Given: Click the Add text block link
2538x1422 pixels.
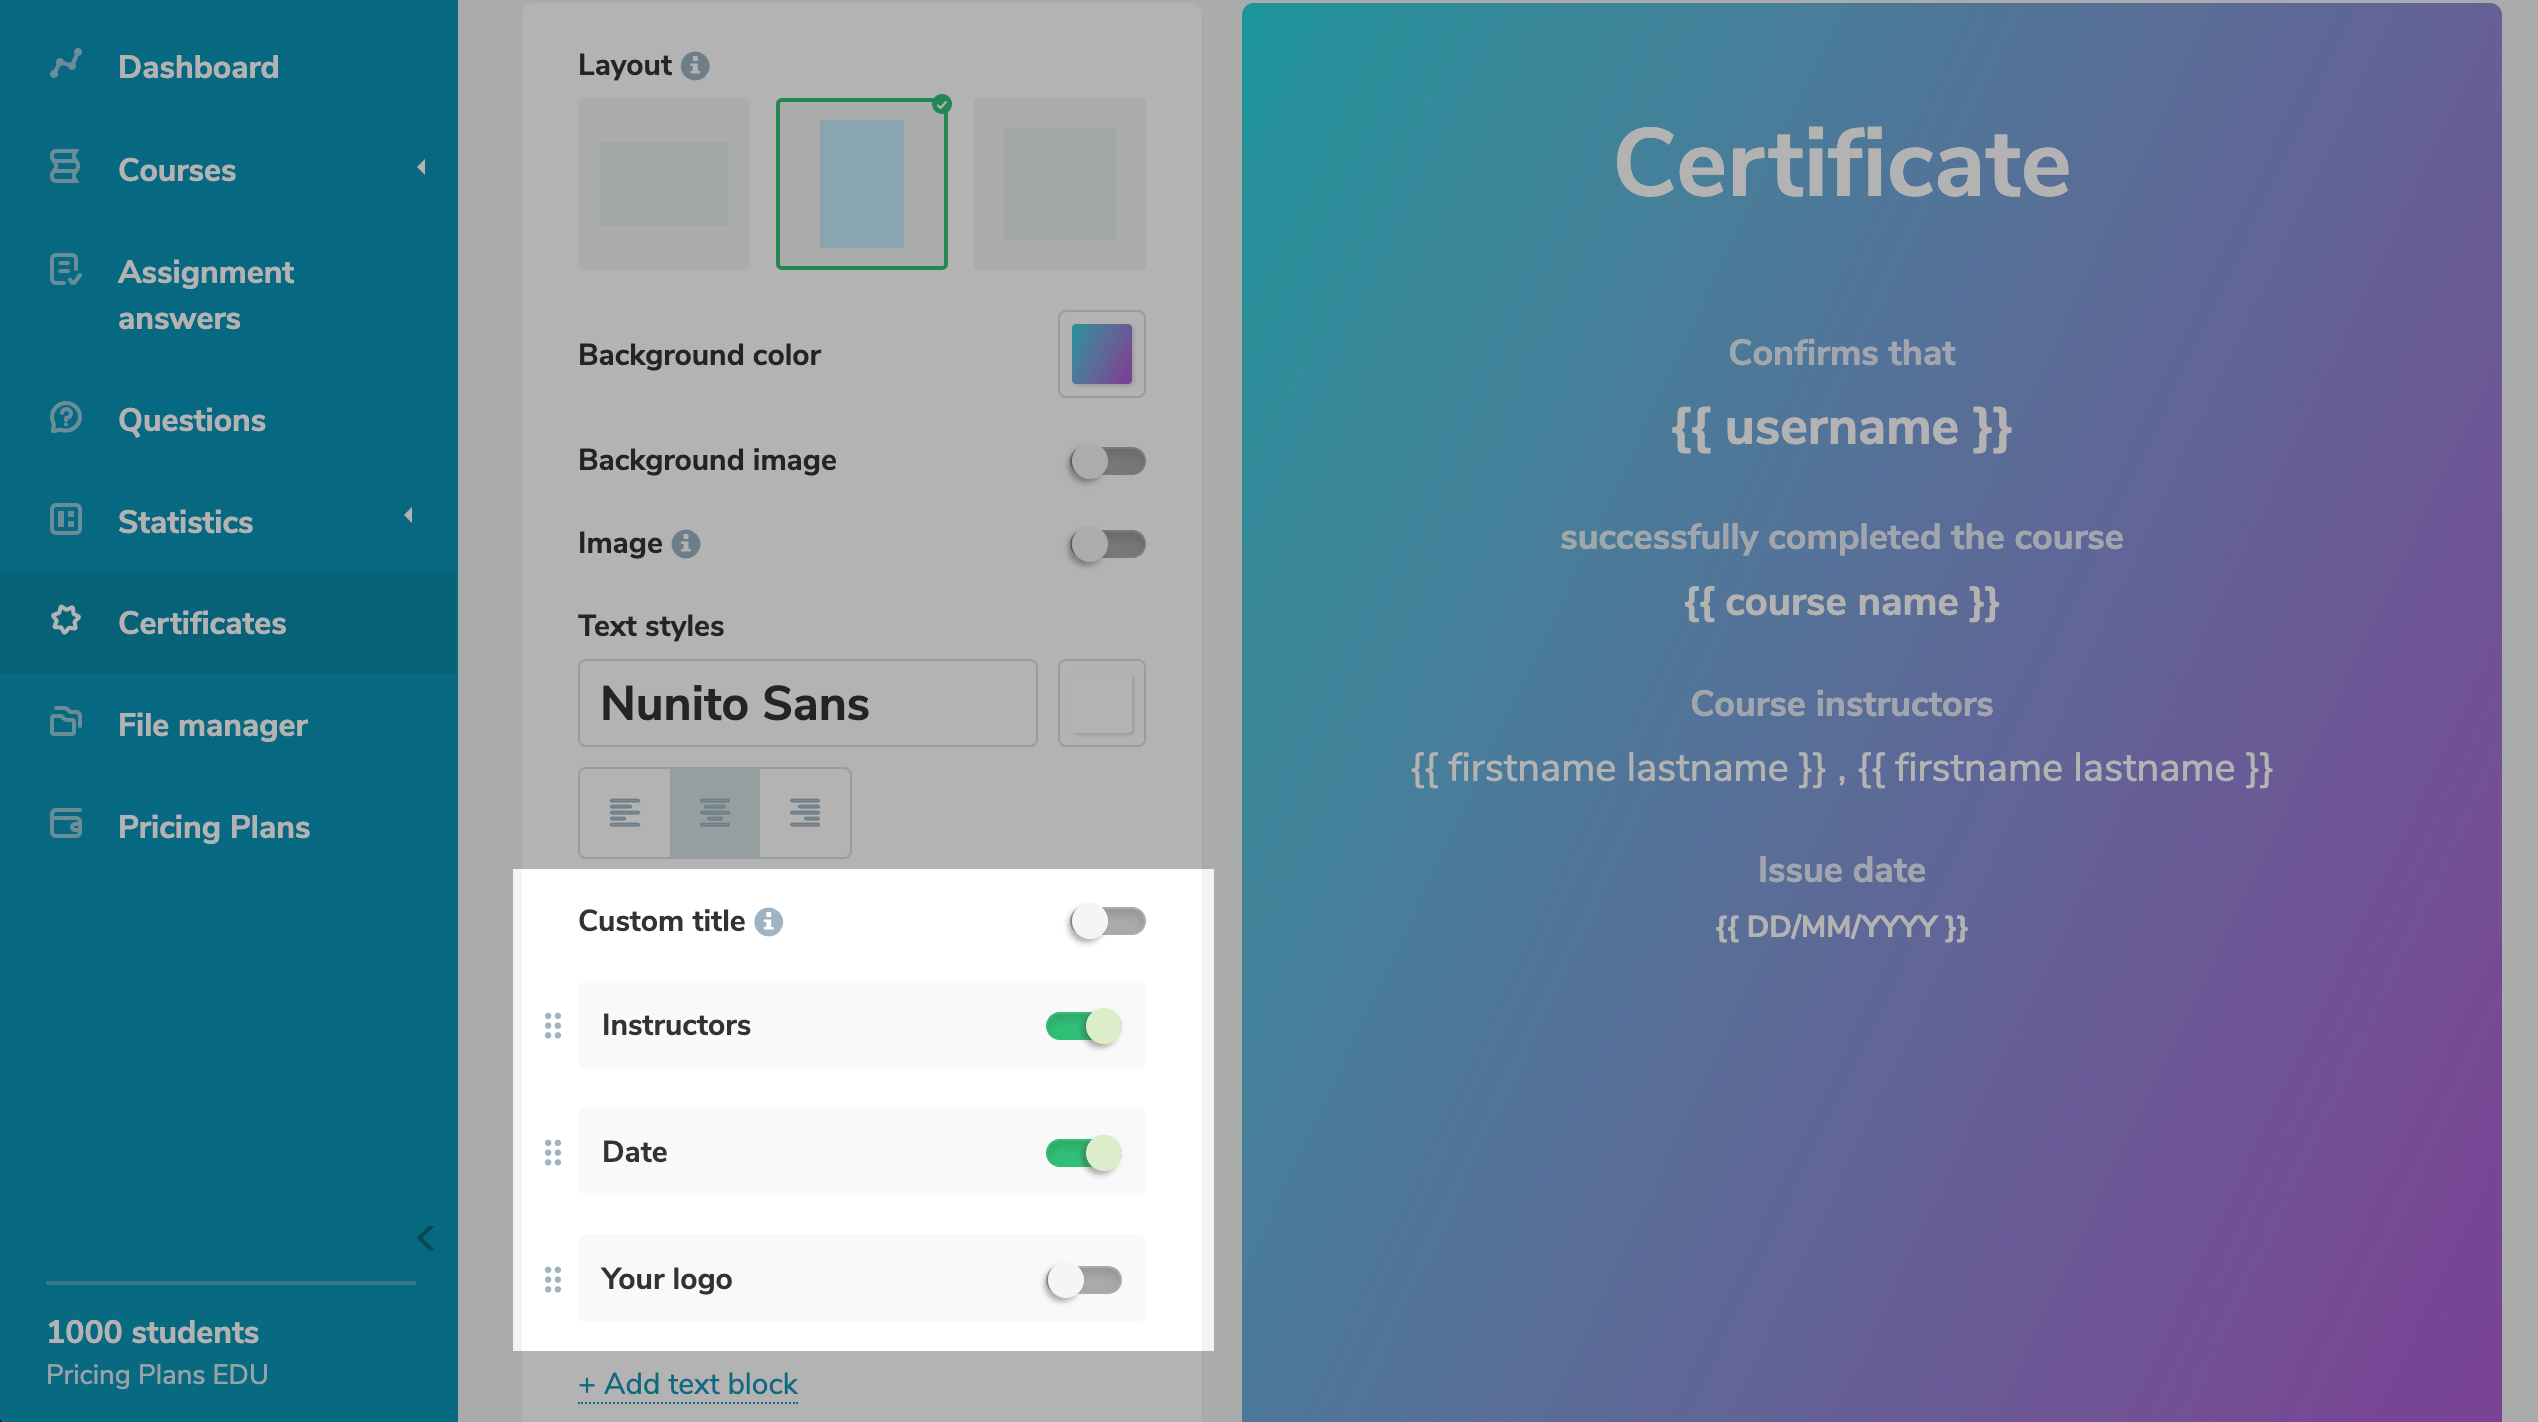Looking at the screenshot, I should click(688, 1384).
